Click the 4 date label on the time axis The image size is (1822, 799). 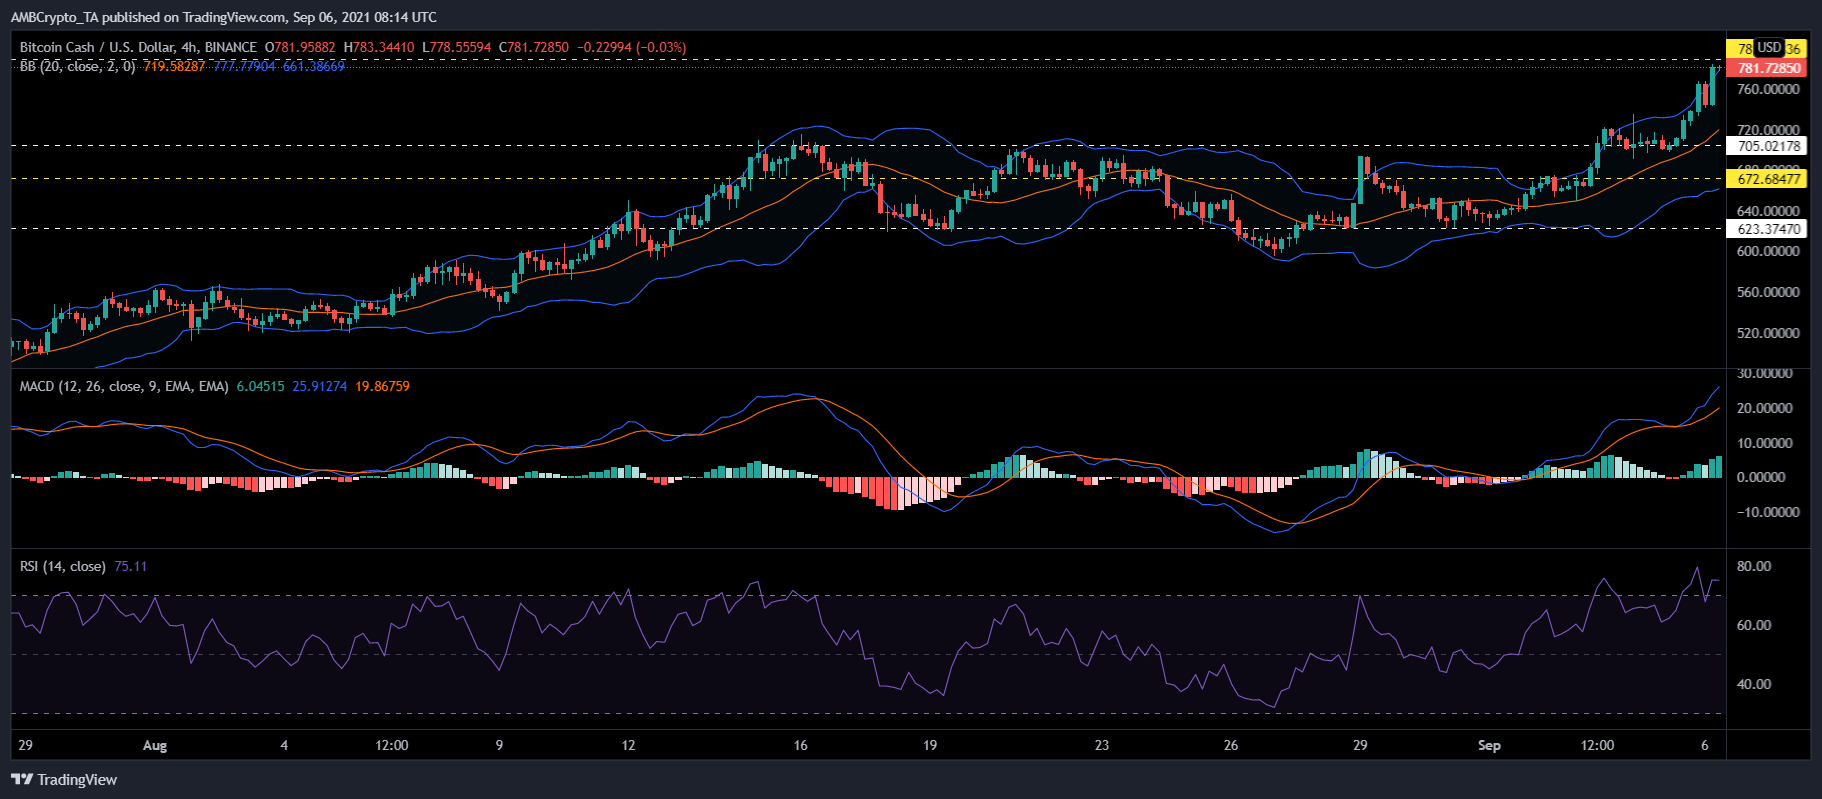[x=284, y=745]
